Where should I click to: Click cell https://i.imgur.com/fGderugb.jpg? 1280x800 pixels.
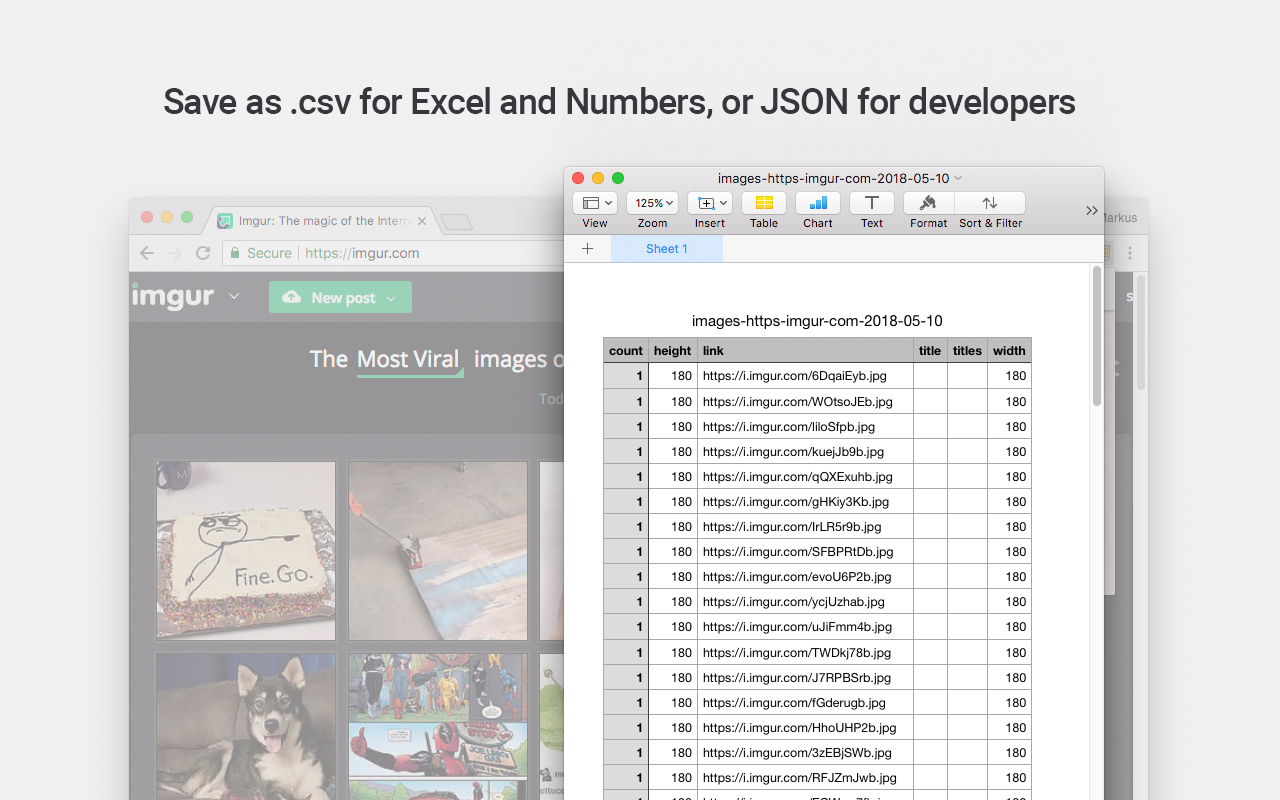[x=805, y=702]
